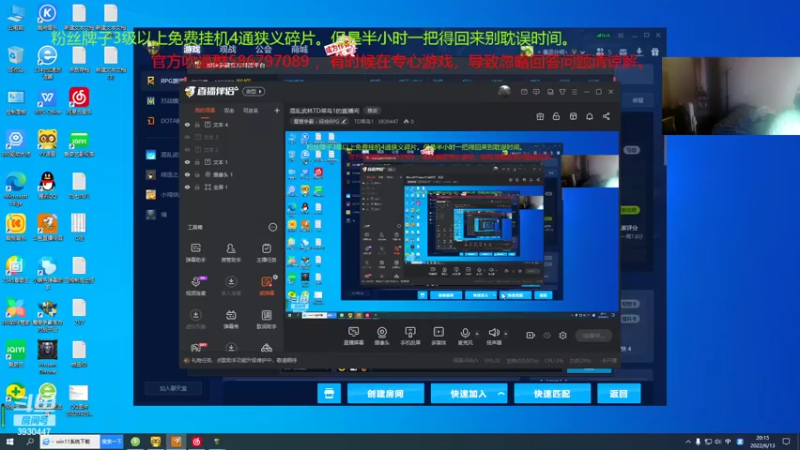Image resolution: width=800 pixels, height=450 pixels.
Task: Open the 歌词助手 tool
Action: coord(266,319)
